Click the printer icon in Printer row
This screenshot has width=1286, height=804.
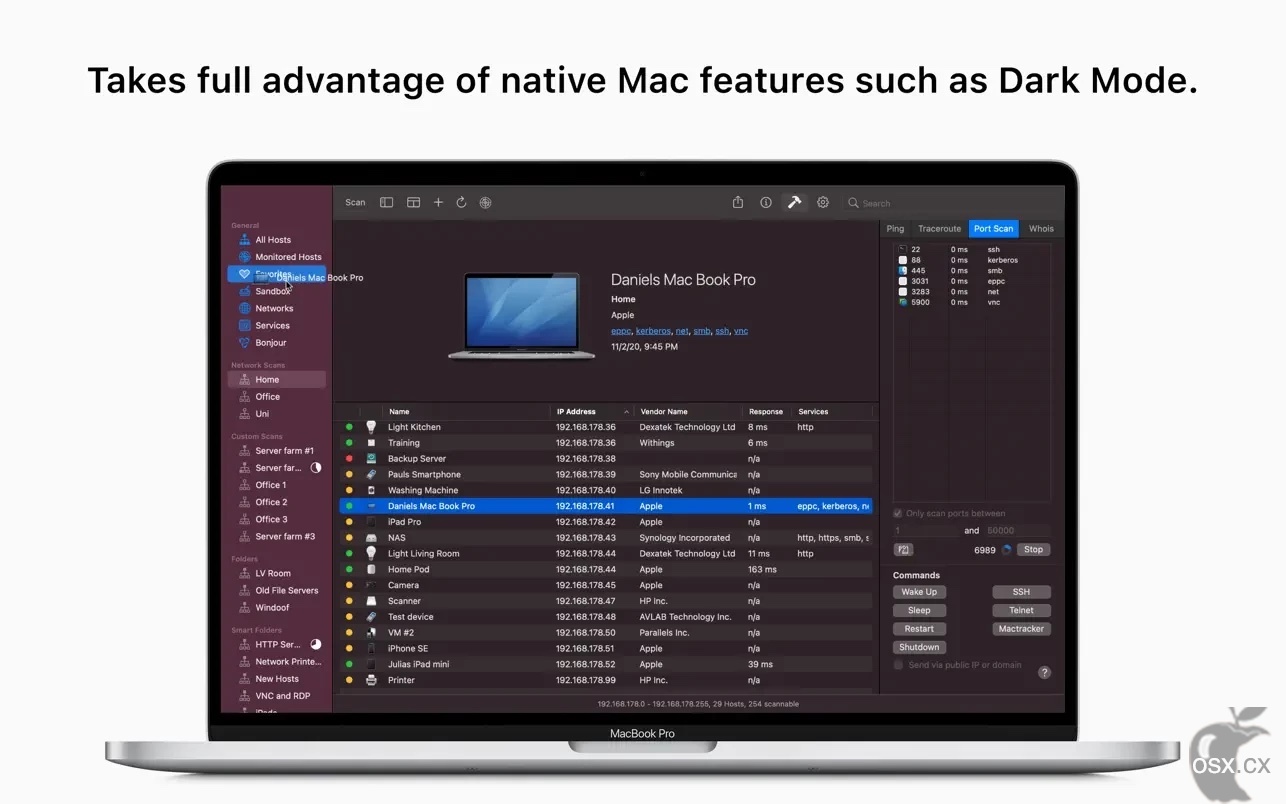tap(371, 680)
